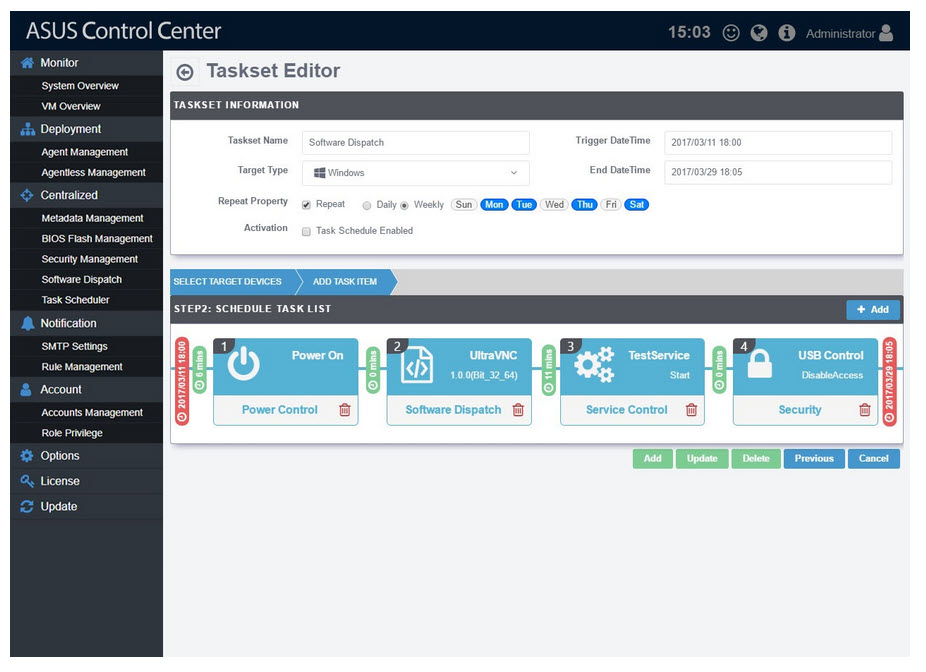Click the globe icon in header

pos(759,32)
